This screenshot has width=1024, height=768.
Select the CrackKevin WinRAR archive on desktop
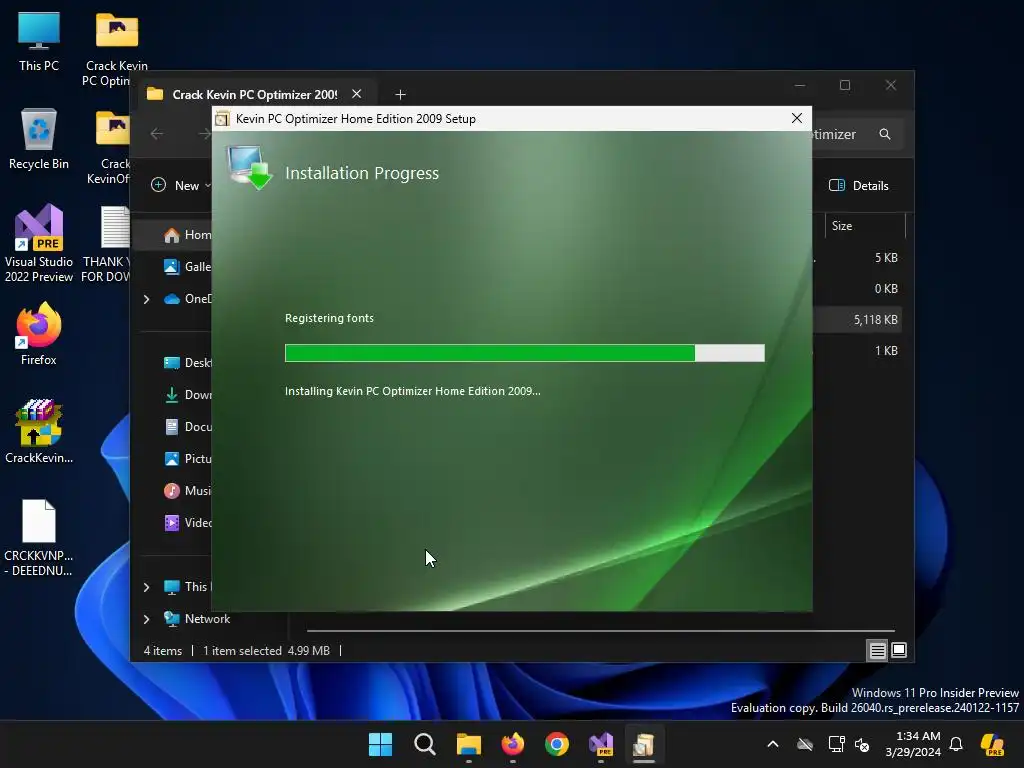coord(39,432)
